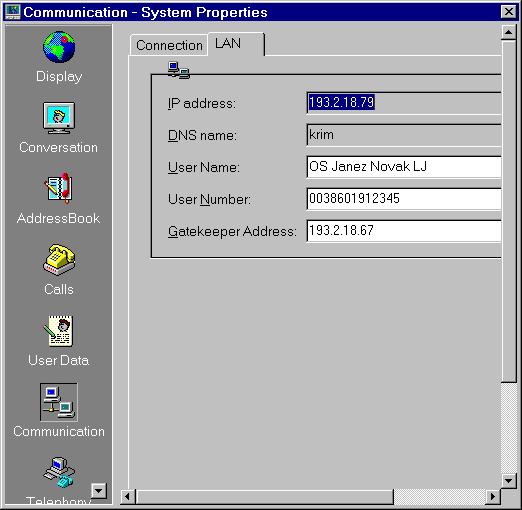The height and width of the screenshot is (510, 522).
Task: Open the User Data notepad icon
Action: pos(59,331)
